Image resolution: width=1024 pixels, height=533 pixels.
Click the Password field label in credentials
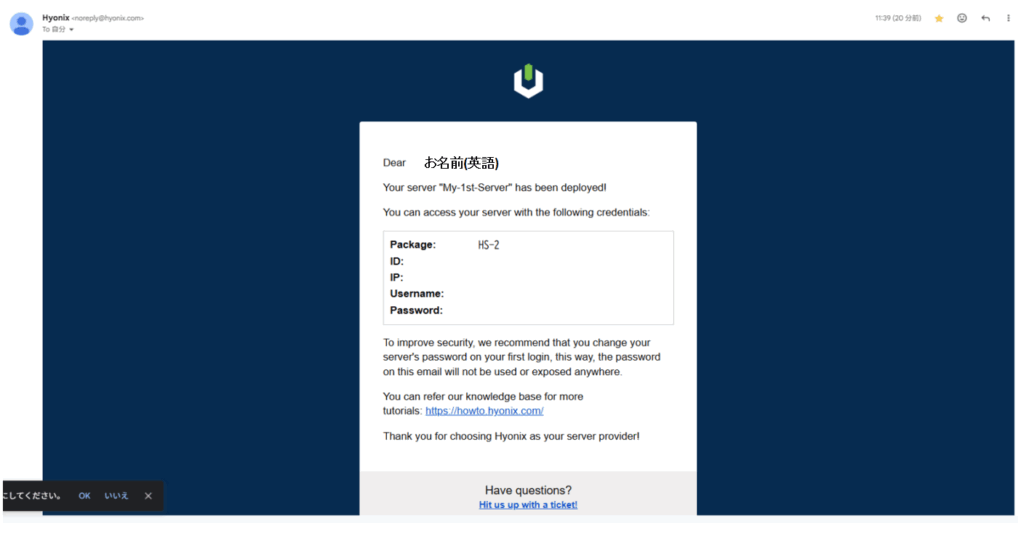coord(416,310)
